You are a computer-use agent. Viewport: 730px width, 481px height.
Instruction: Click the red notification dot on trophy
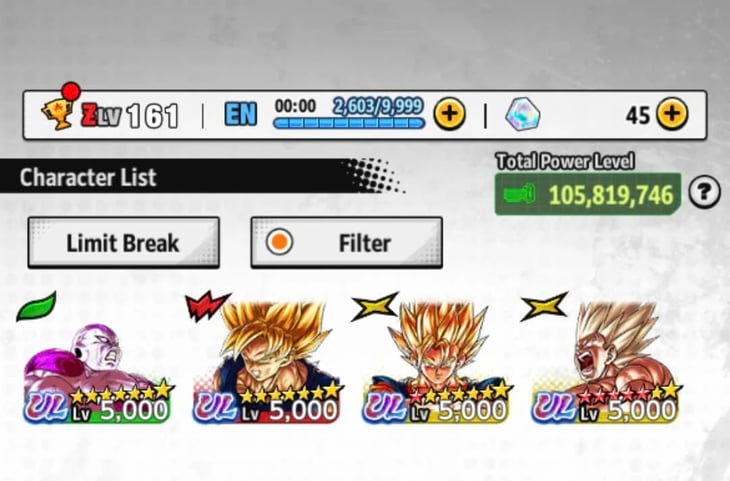click(71, 91)
